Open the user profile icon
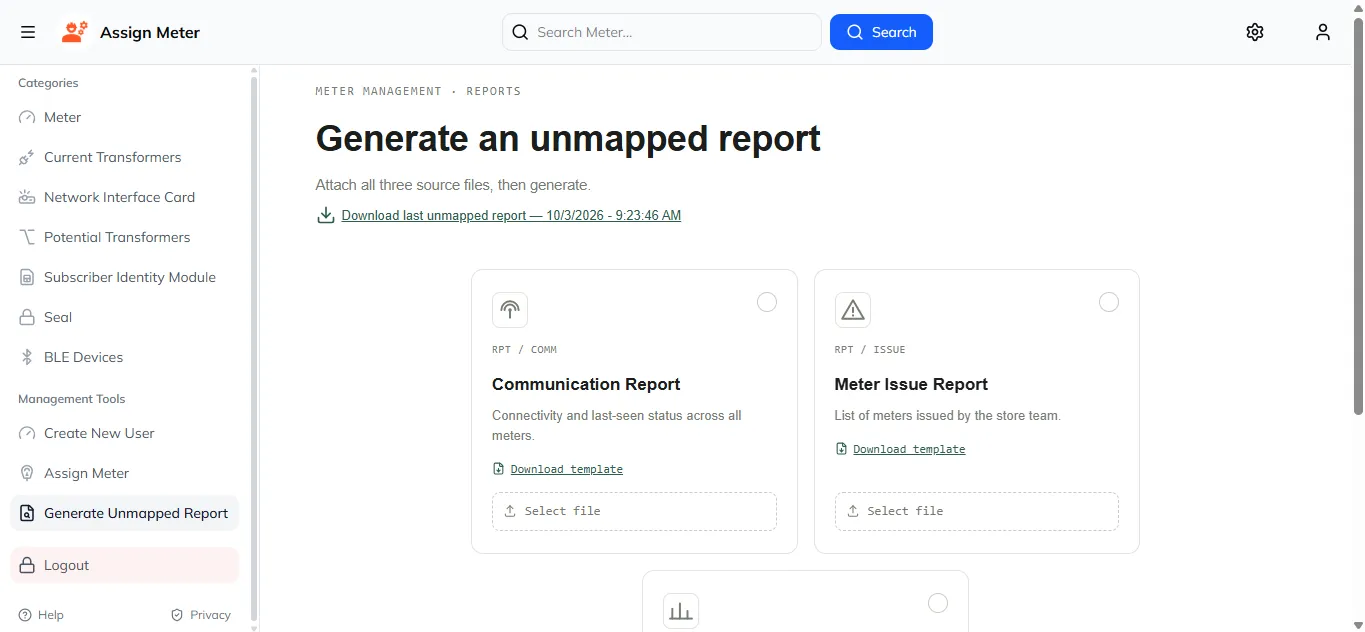 1323,32
